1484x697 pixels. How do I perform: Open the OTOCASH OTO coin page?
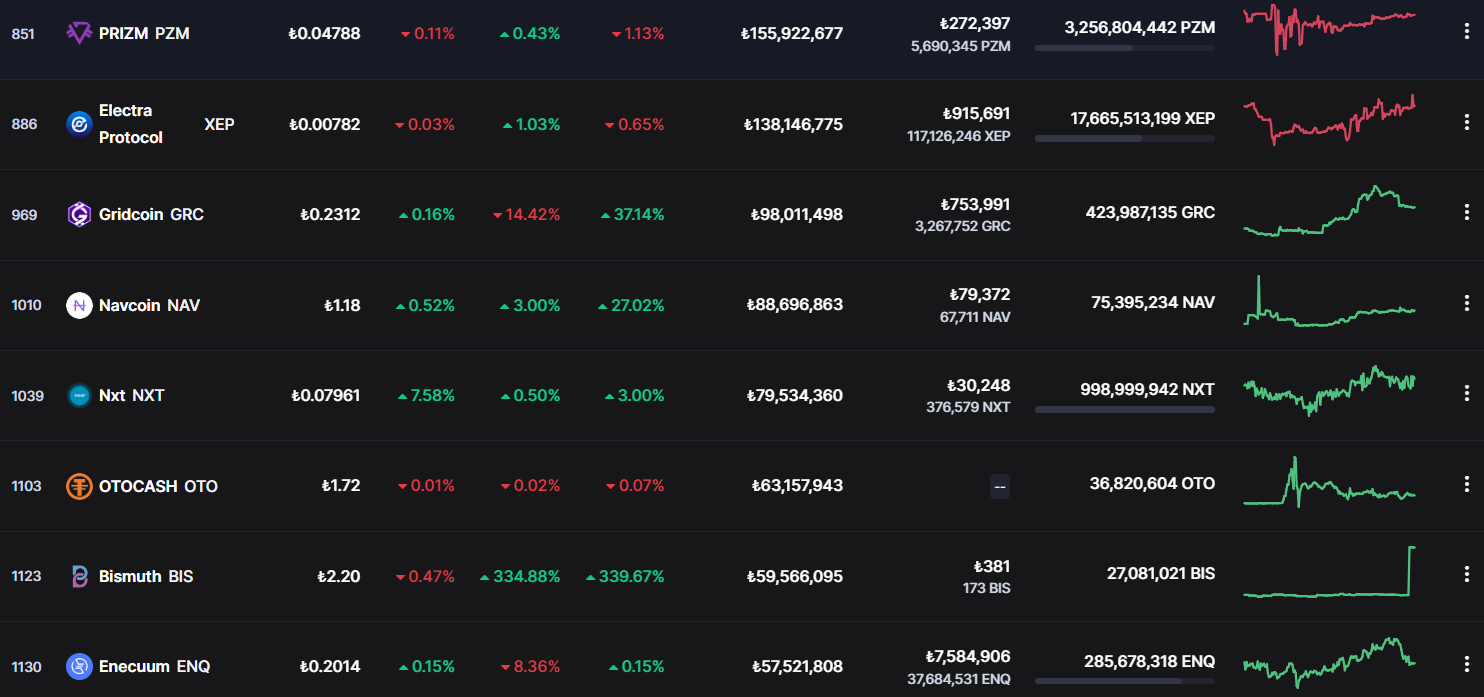(x=158, y=486)
